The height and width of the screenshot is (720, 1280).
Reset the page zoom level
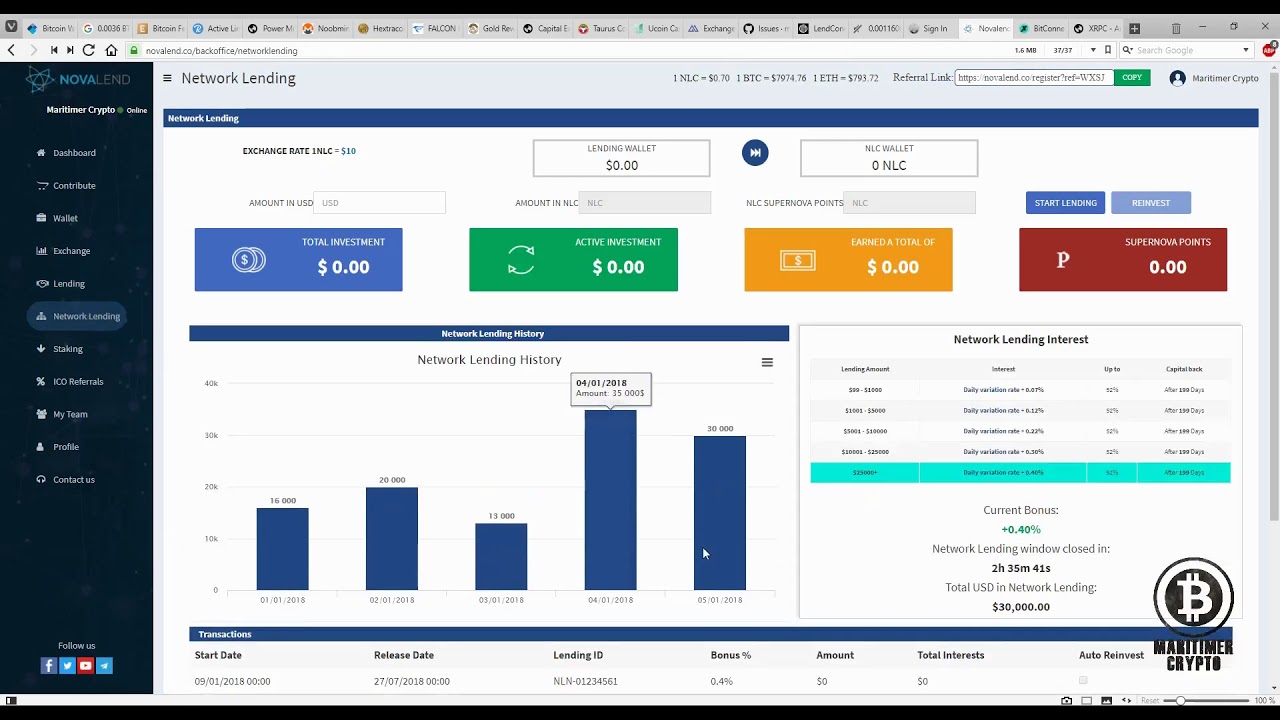[1150, 701]
